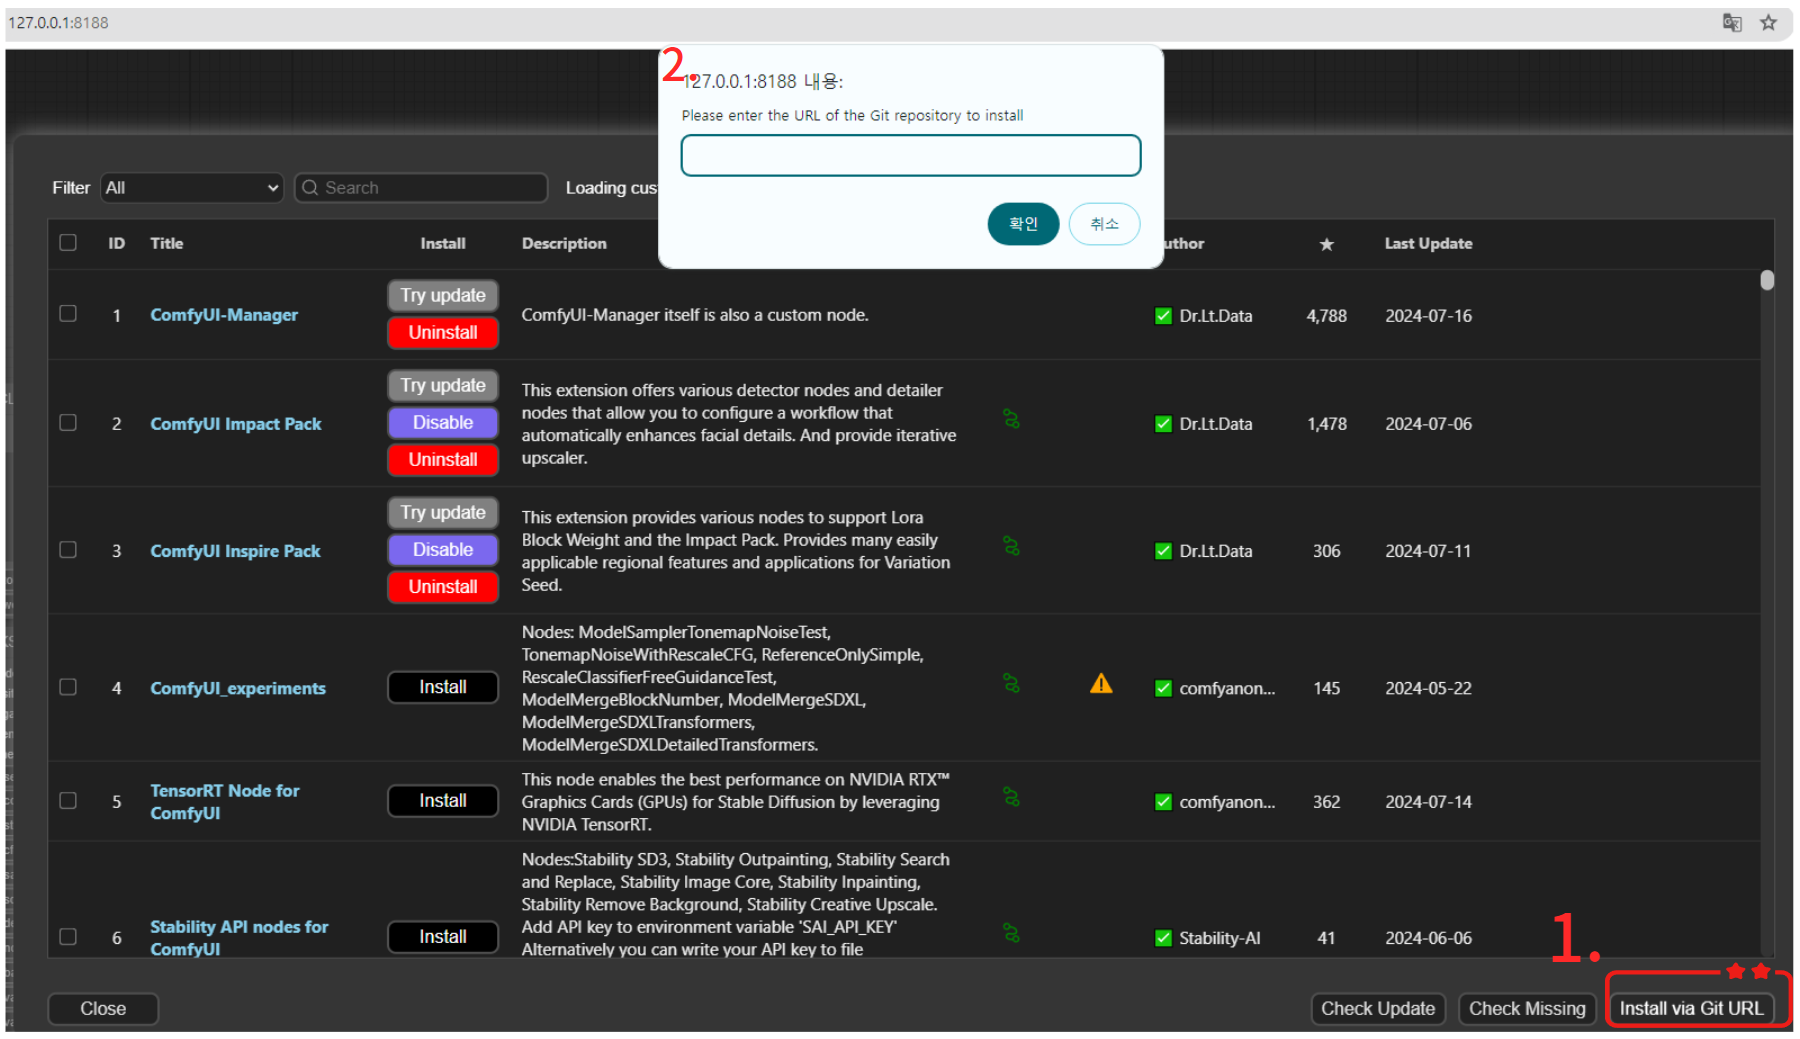1800x1039 pixels.
Task: Confirm the Git URL dialog with 확인
Action: [x=1023, y=223]
